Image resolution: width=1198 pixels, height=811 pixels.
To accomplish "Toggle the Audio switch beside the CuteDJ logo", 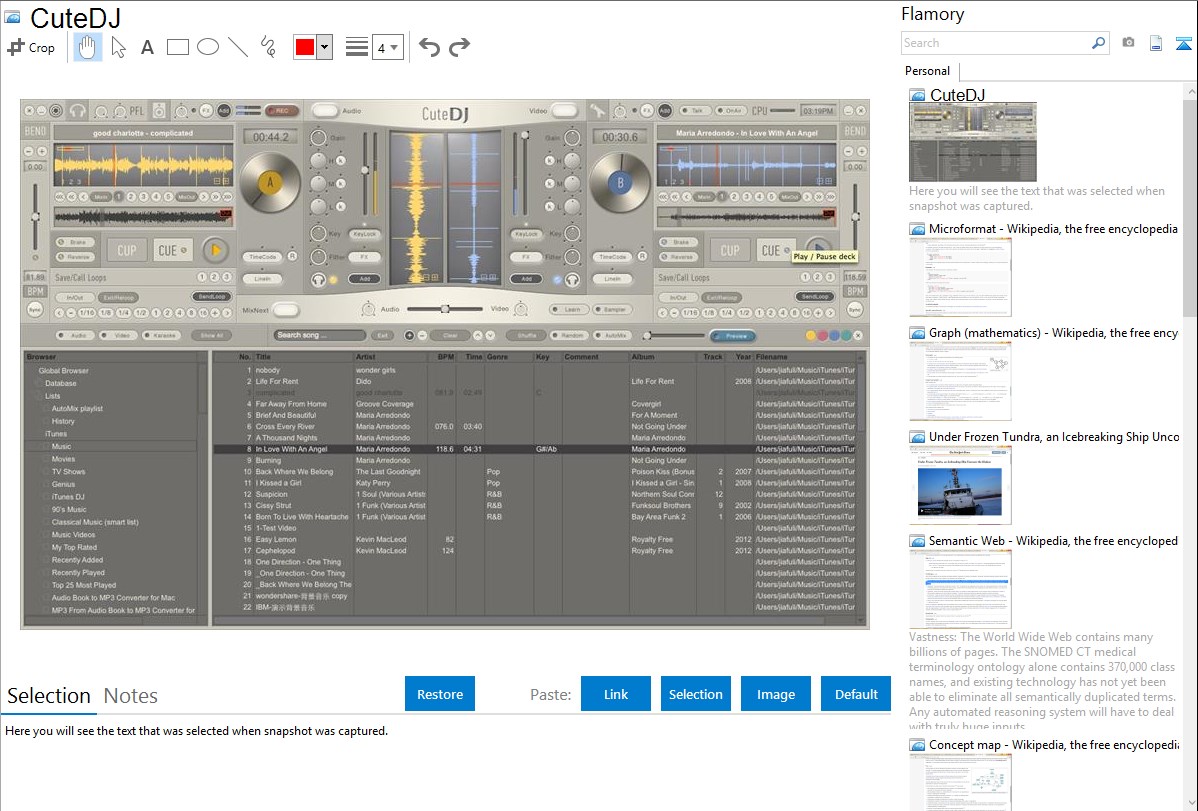I will [x=325, y=111].
